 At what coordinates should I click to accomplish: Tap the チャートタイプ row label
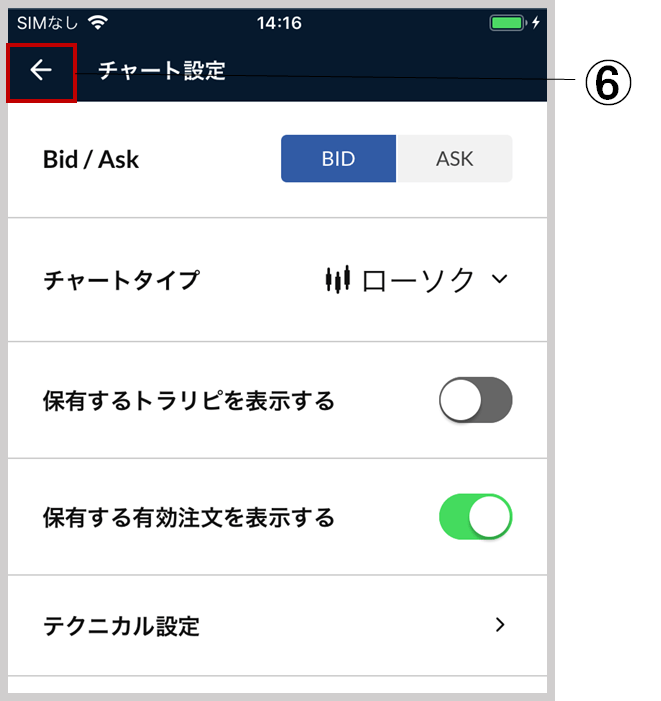click(121, 280)
